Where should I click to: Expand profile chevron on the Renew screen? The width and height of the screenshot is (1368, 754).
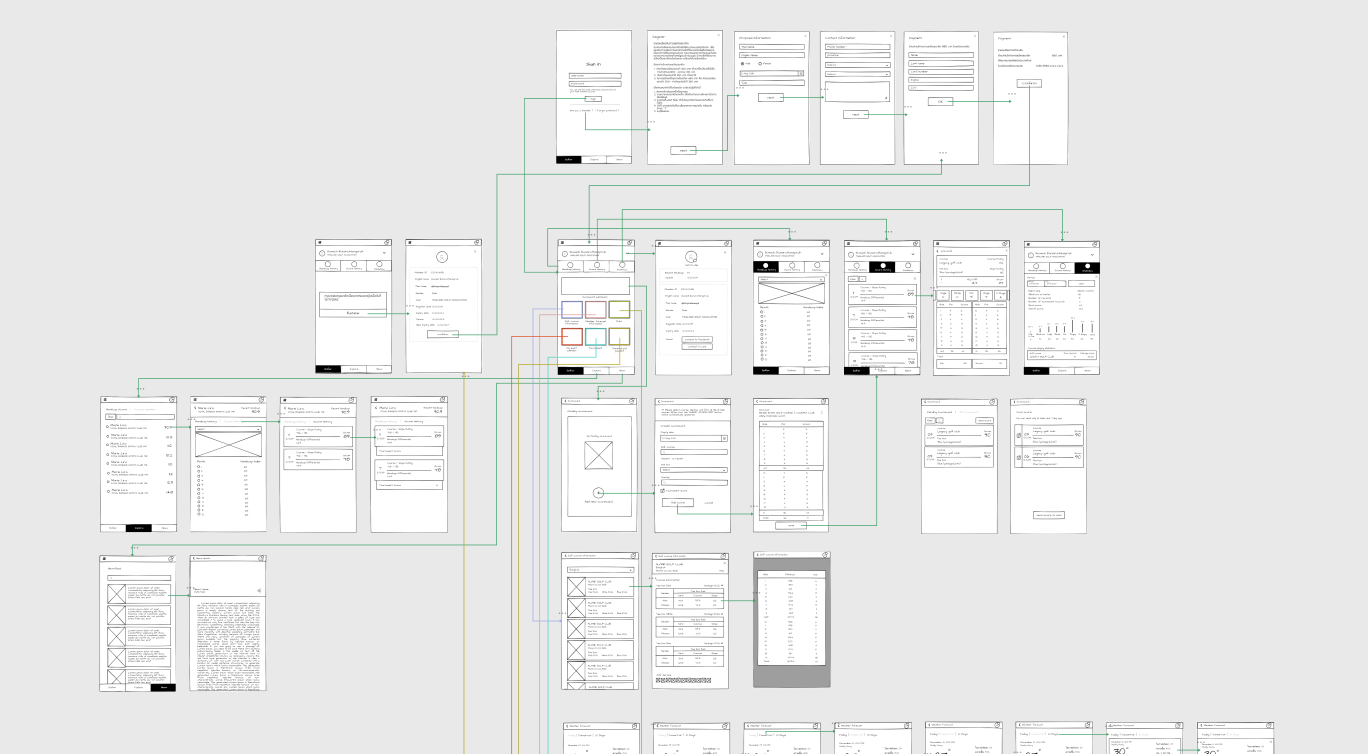385,253
